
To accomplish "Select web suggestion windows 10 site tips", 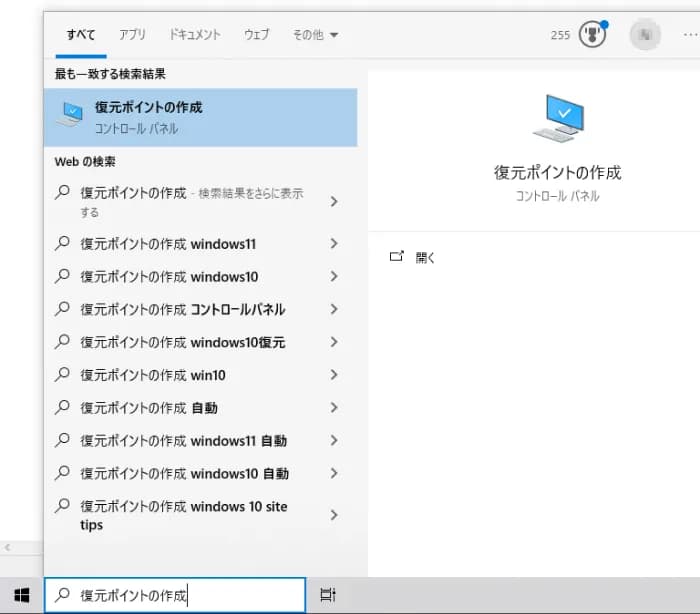I will point(200,515).
